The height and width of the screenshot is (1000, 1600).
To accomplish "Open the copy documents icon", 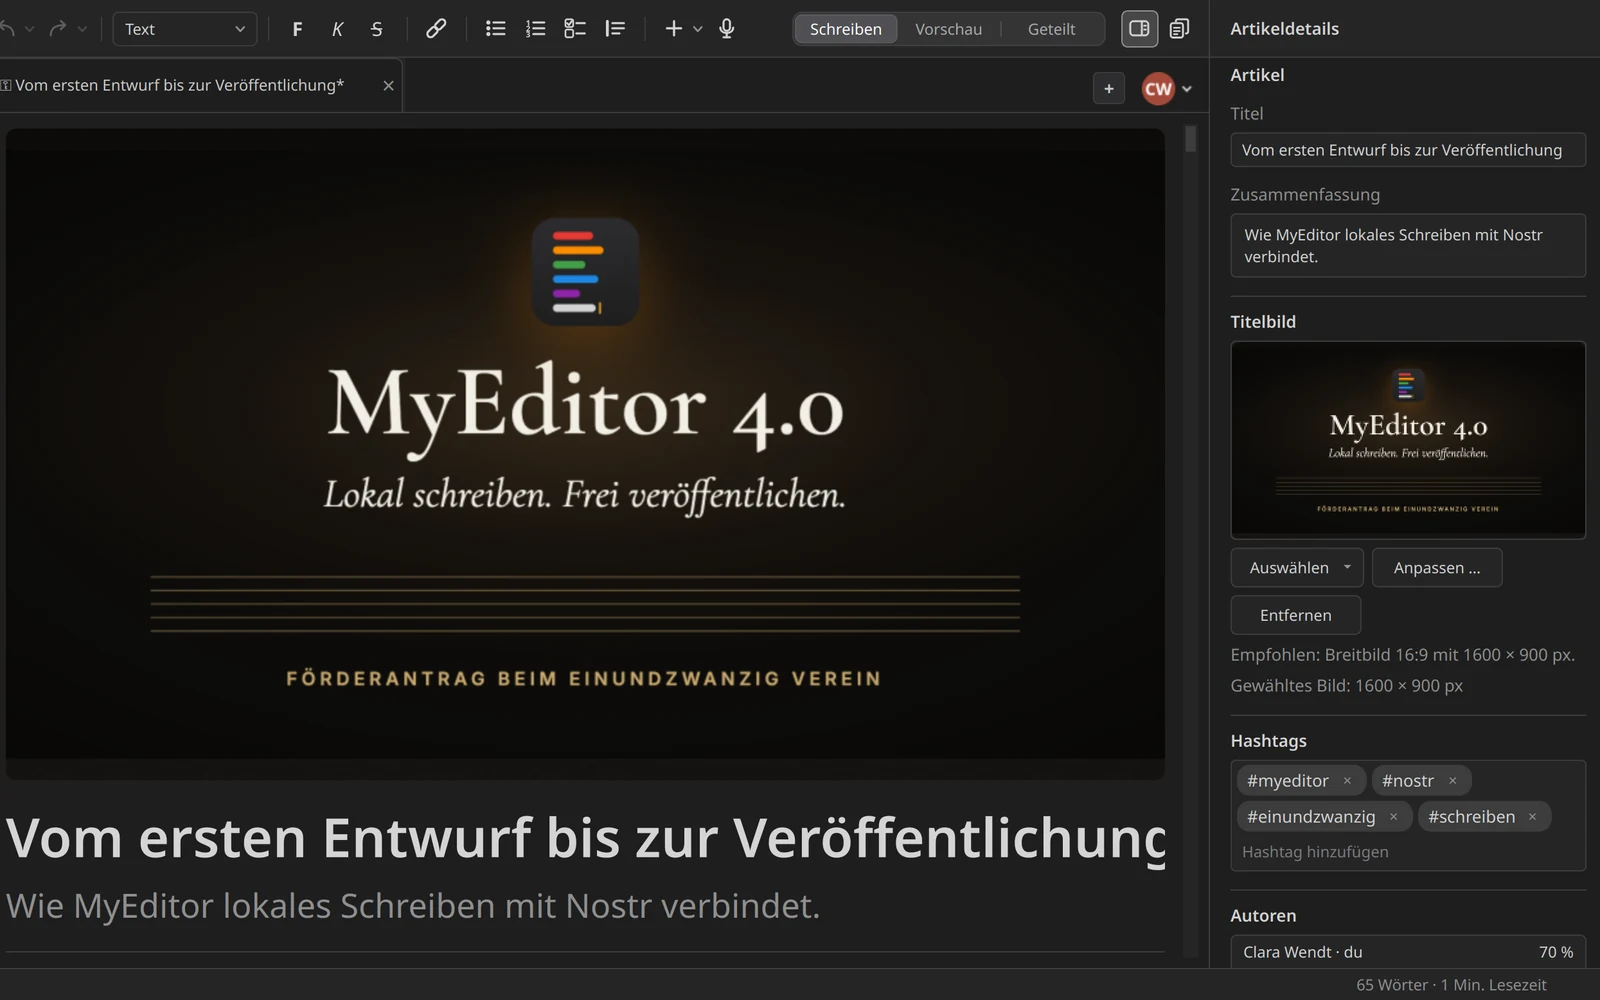I will [1180, 29].
